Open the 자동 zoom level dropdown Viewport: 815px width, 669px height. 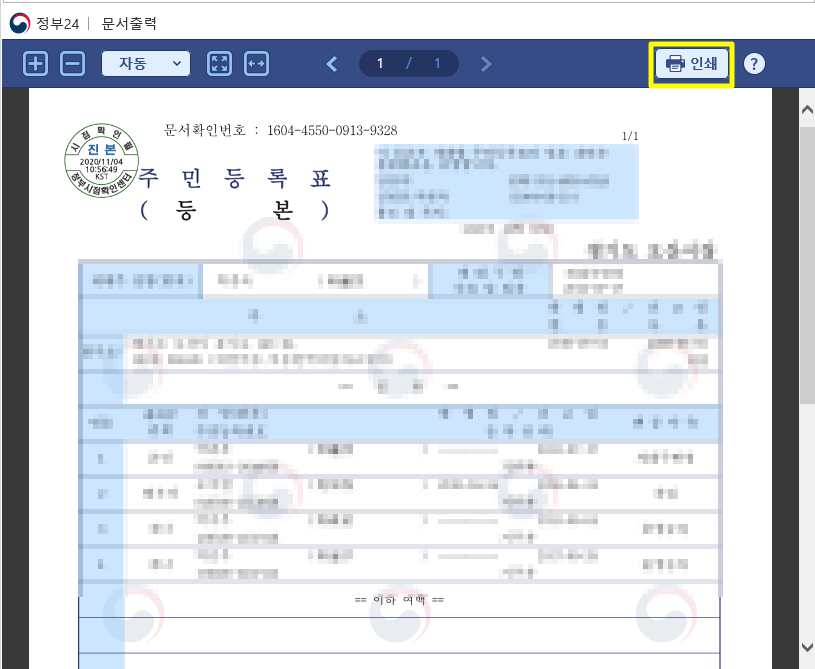coord(146,63)
